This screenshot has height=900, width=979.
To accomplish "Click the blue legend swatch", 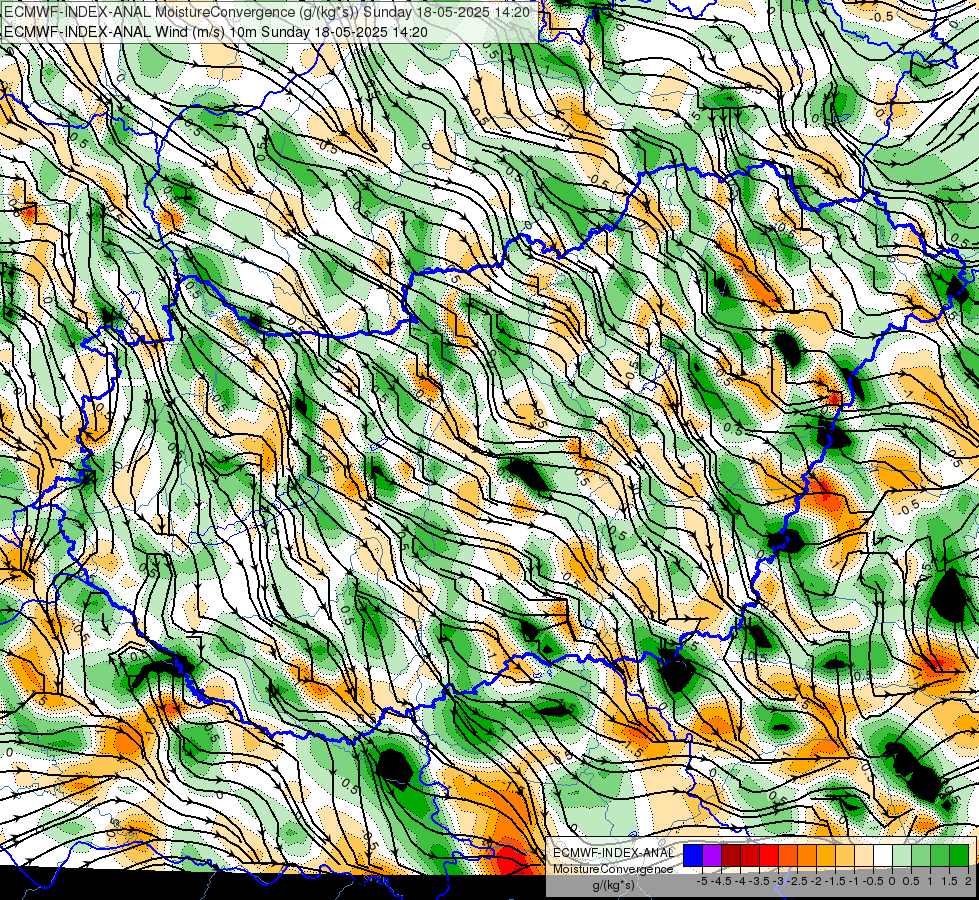I will coord(693,856).
